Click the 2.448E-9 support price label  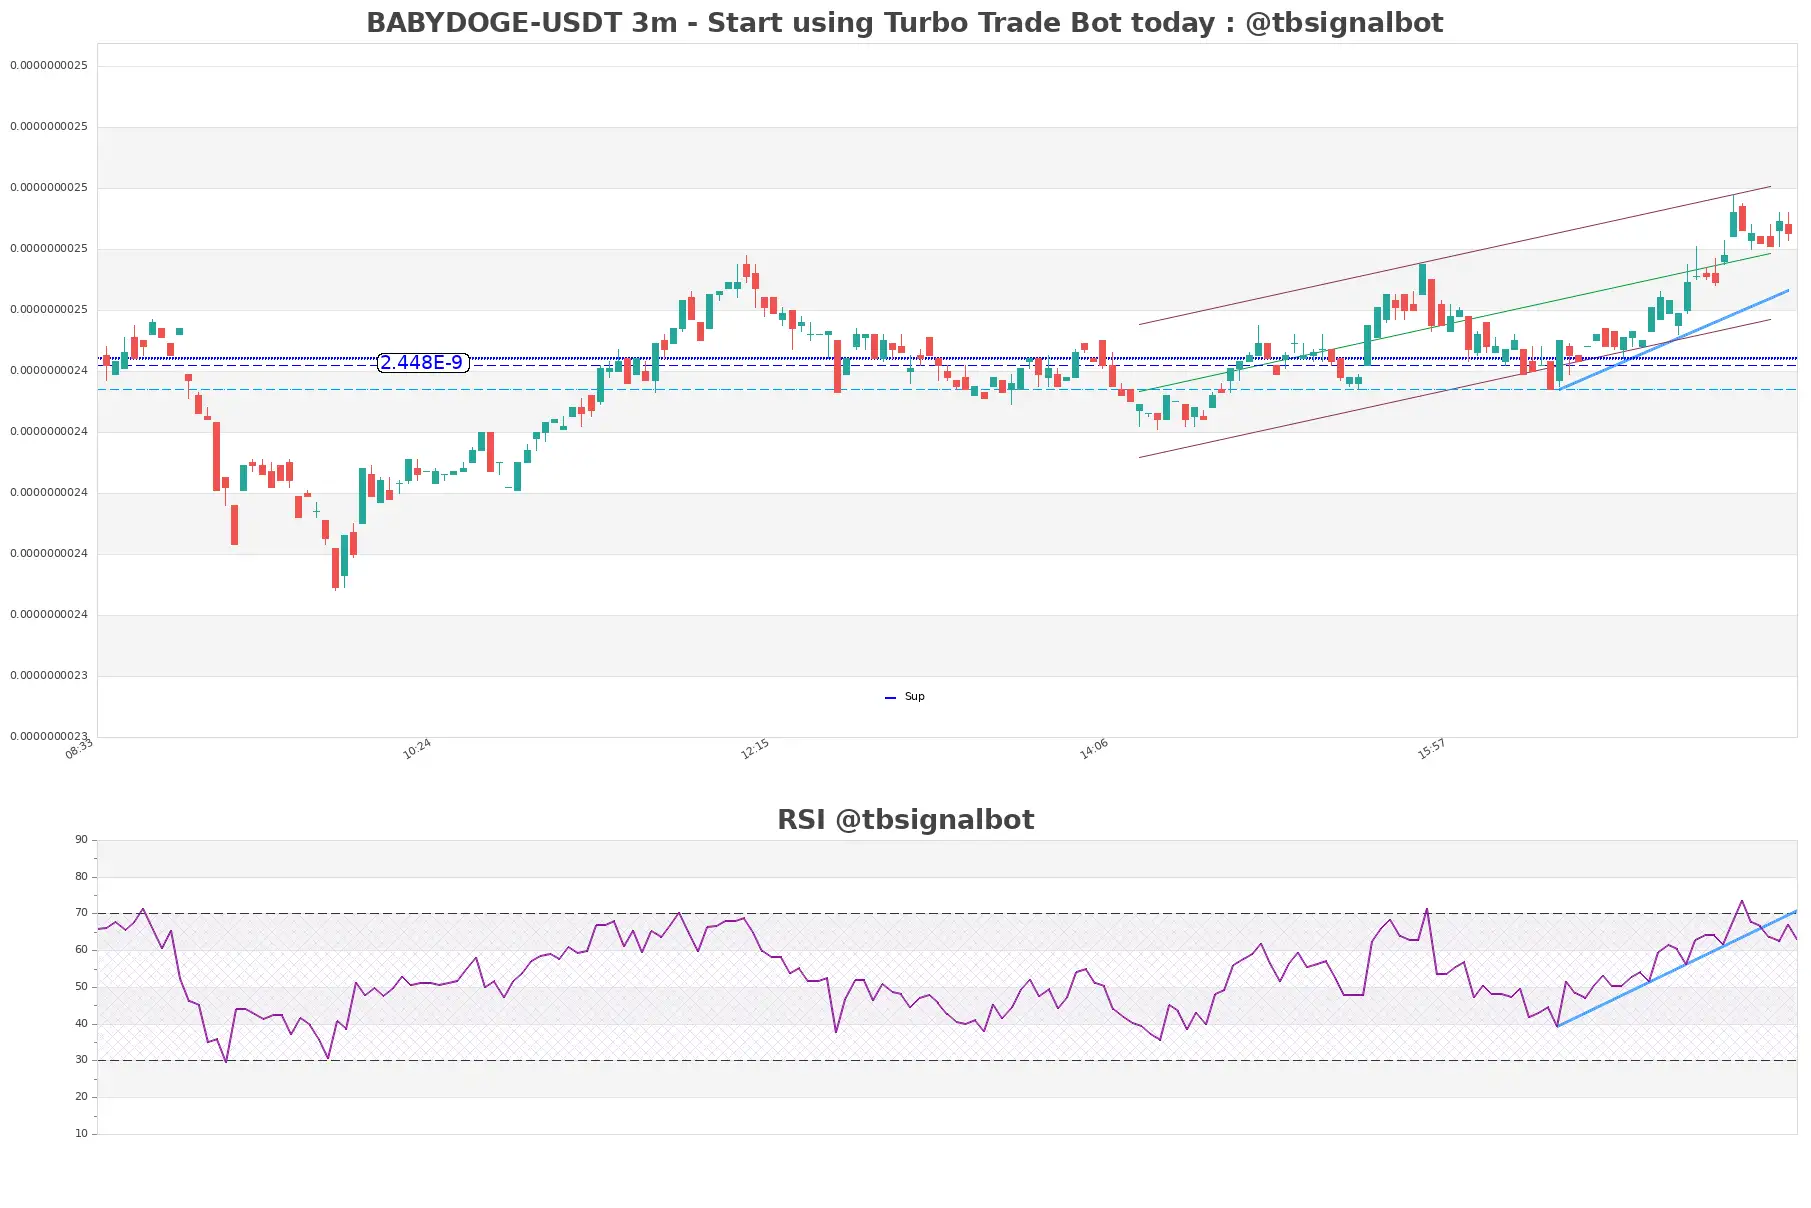point(422,362)
